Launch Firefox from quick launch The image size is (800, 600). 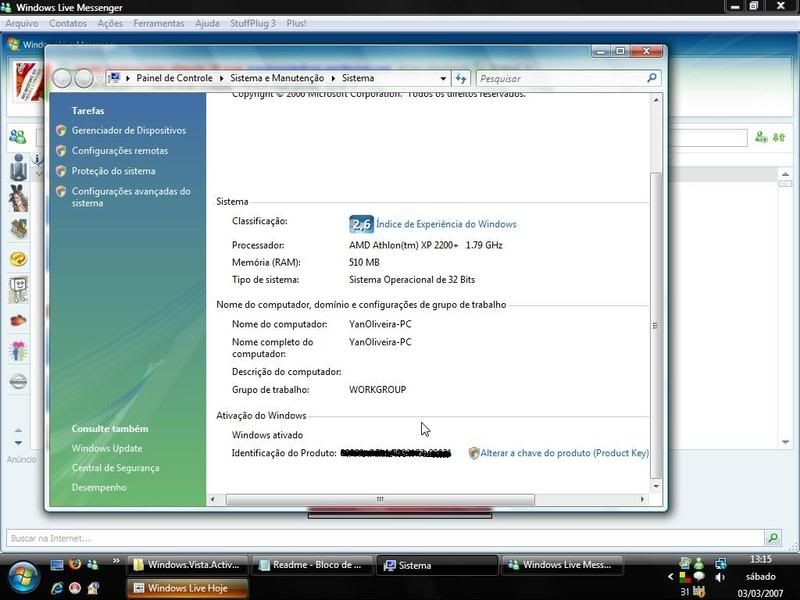coord(75,564)
